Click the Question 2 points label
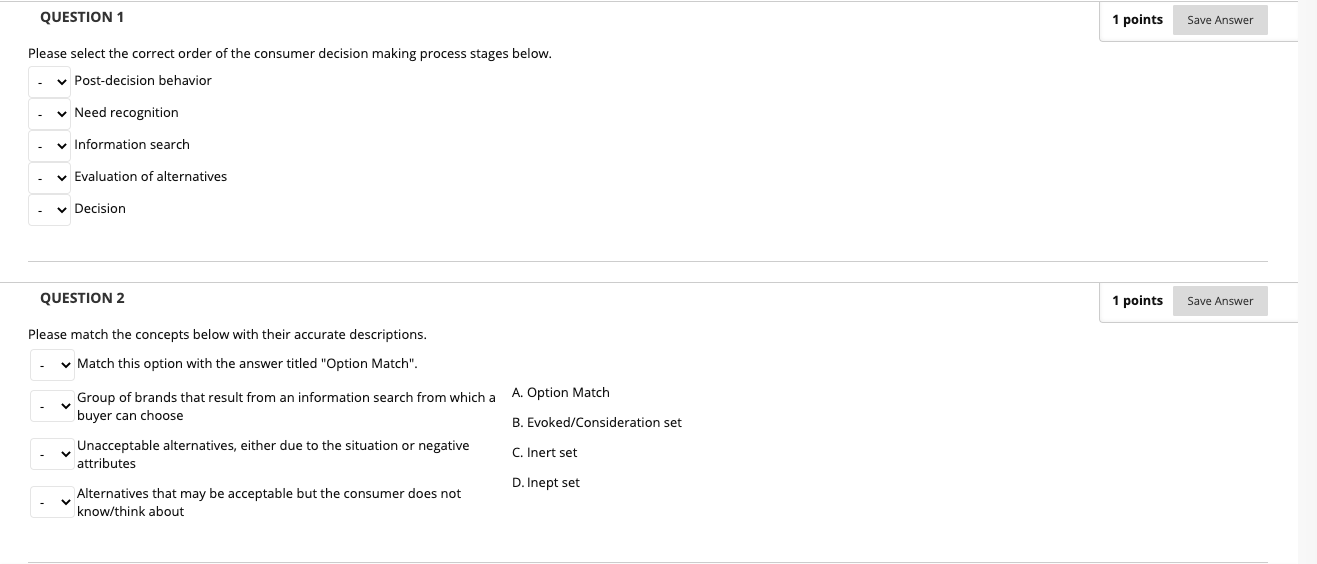Image resolution: width=1317 pixels, height=564 pixels. (x=1137, y=301)
